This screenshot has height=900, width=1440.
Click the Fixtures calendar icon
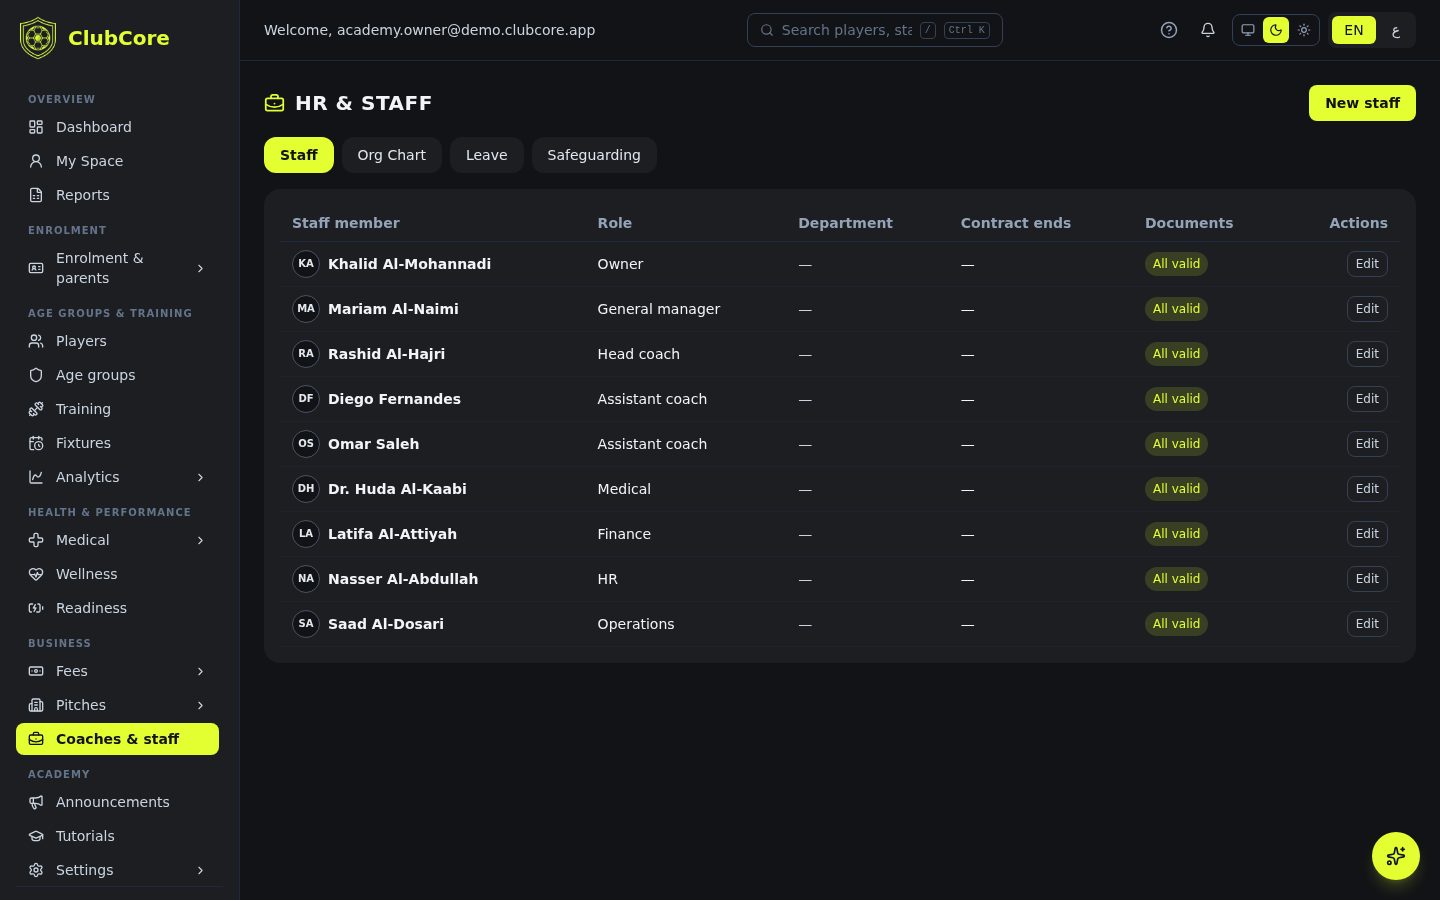36,443
